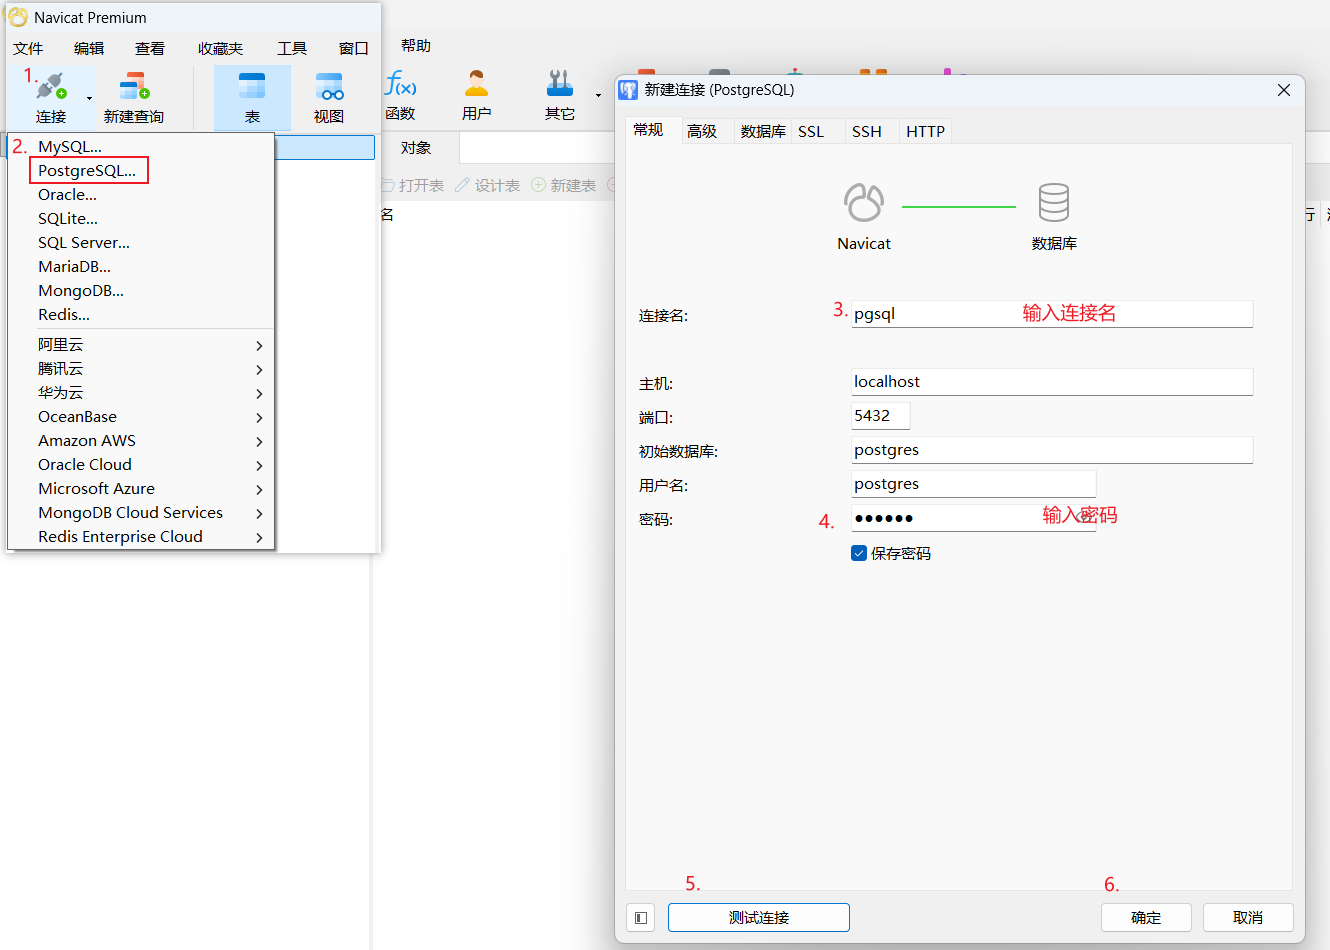Click the 视图 (View) toolbar icon
Image resolution: width=1330 pixels, height=950 pixels.
(328, 95)
